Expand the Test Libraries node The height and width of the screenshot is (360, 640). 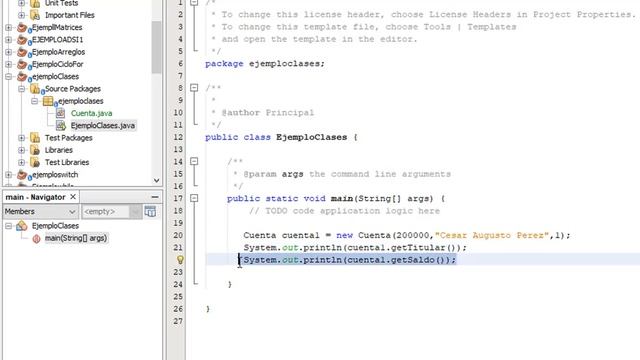tap(22, 162)
